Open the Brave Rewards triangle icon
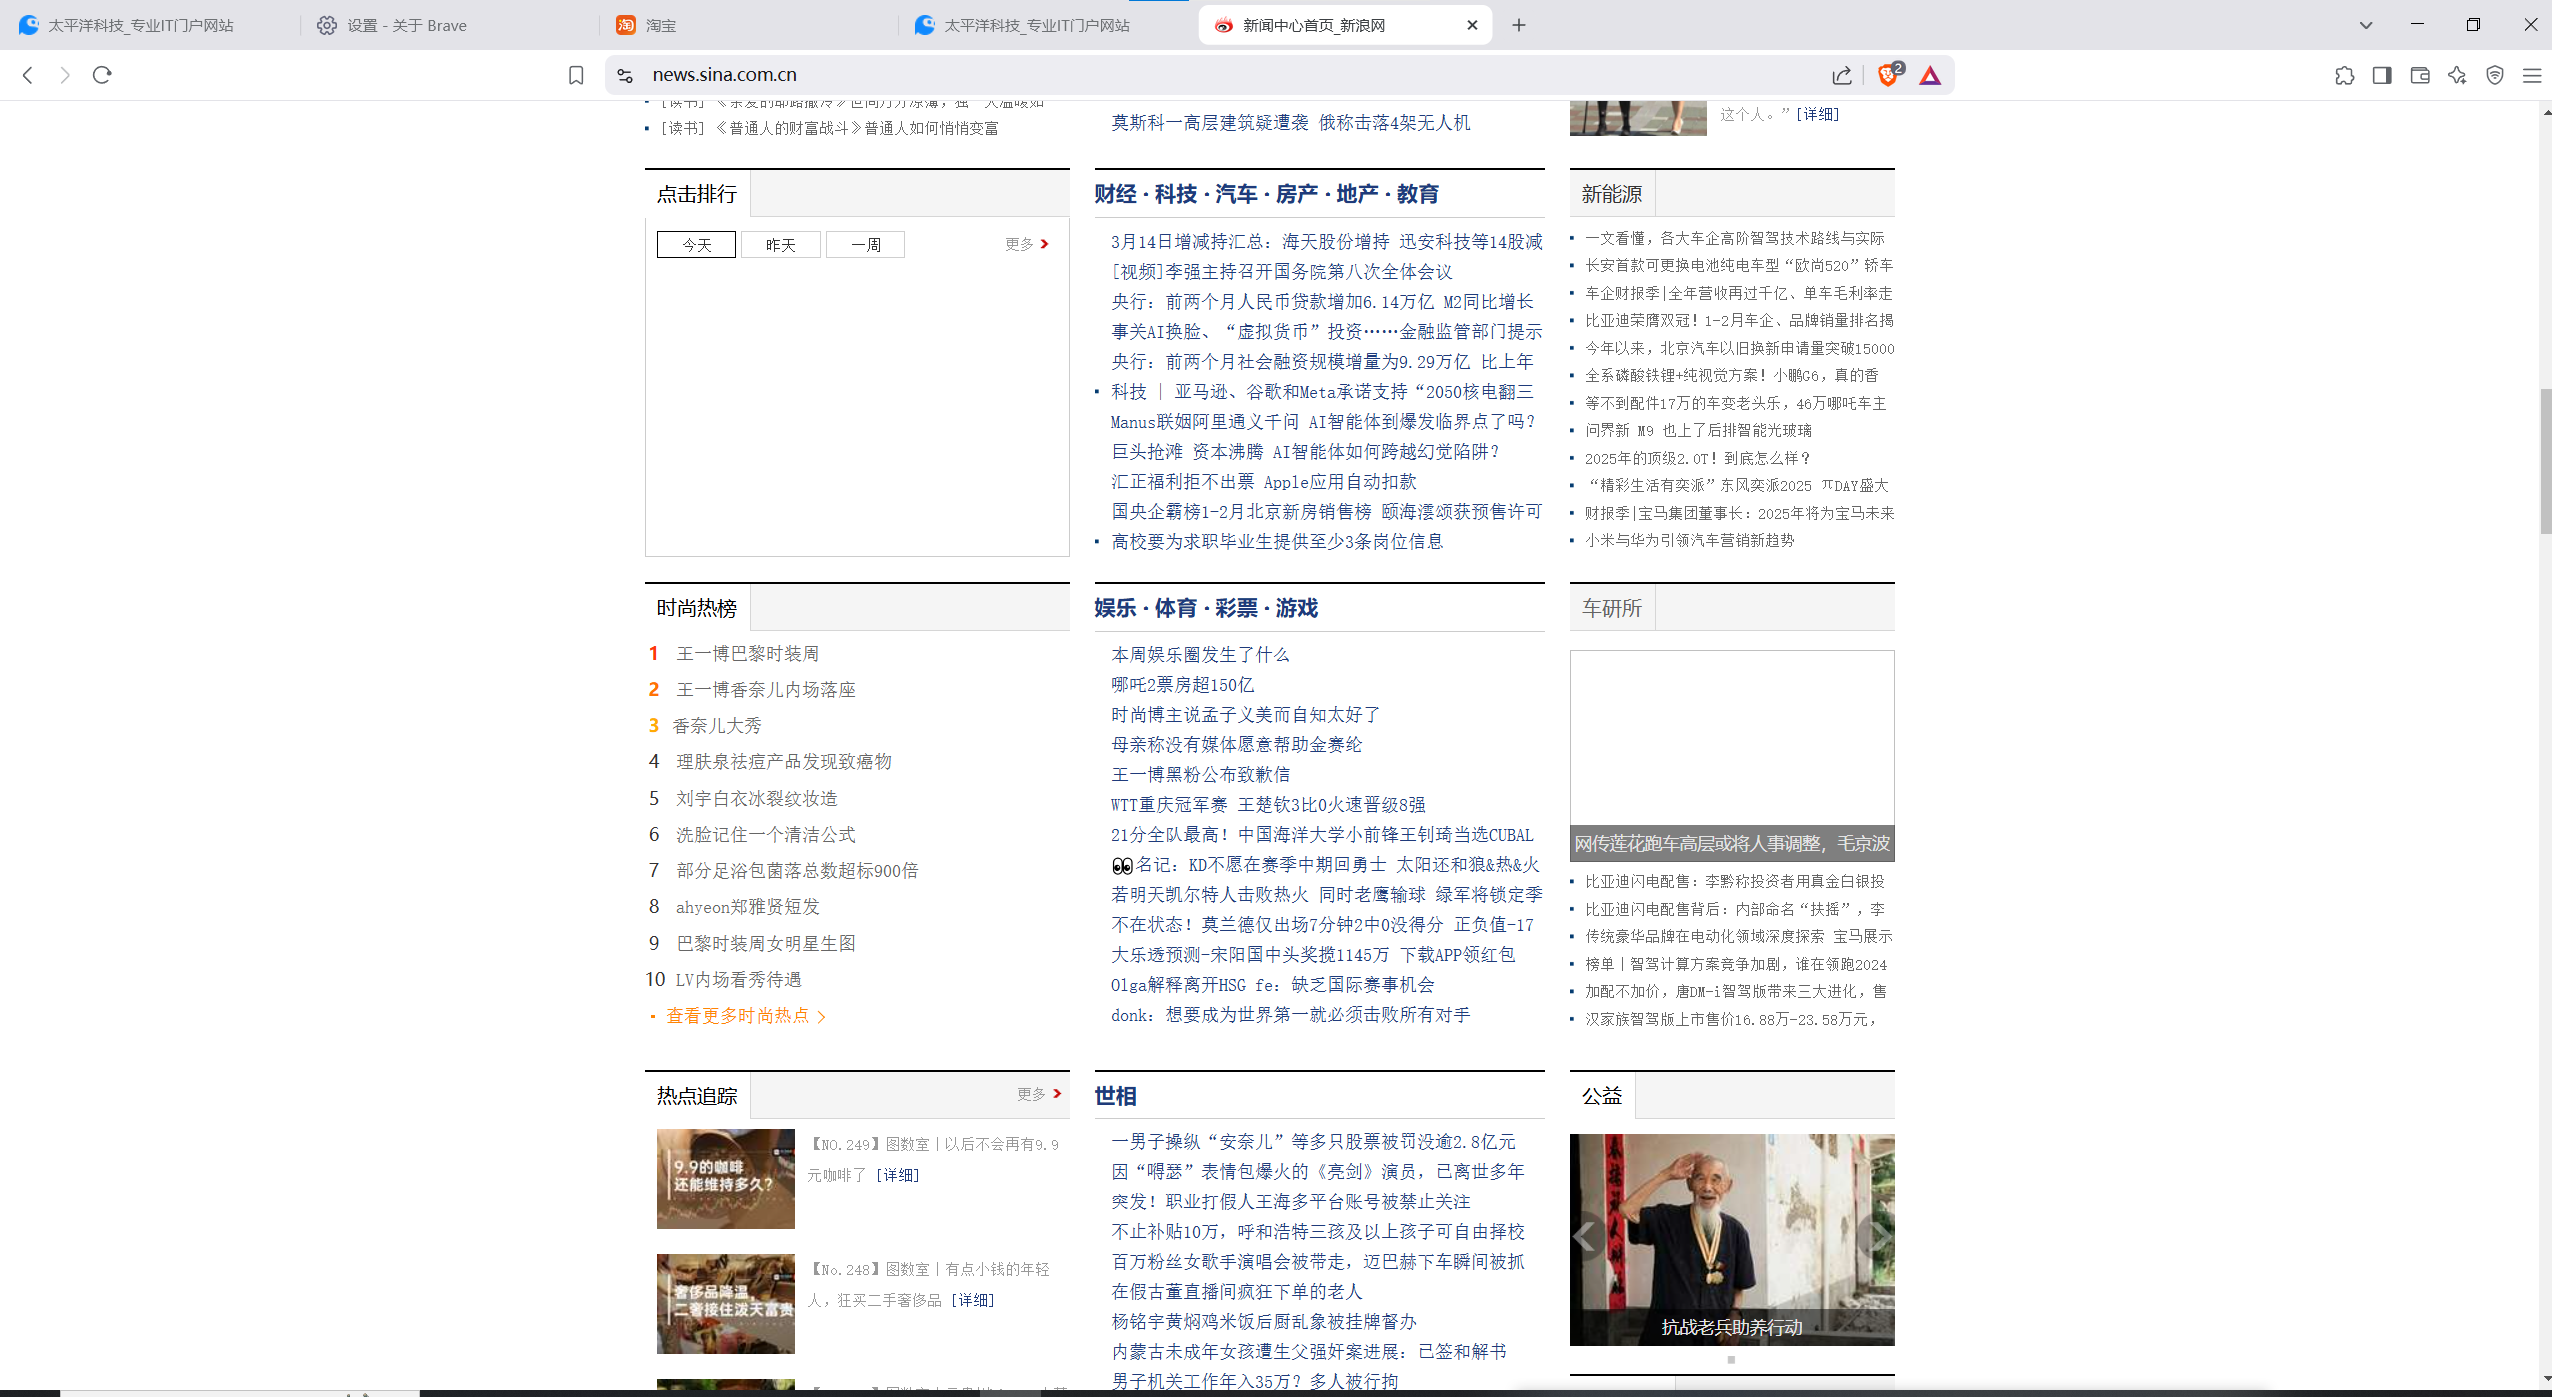The width and height of the screenshot is (2552, 1397). pos(1930,75)
